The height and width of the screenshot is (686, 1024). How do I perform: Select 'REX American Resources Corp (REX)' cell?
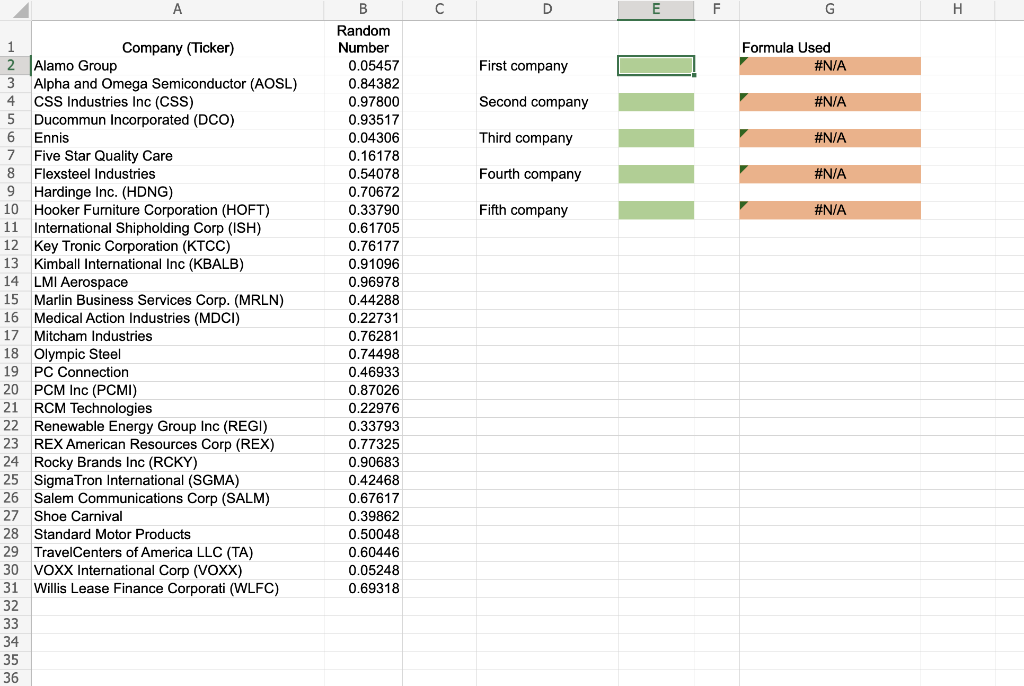tap(178, 444)
